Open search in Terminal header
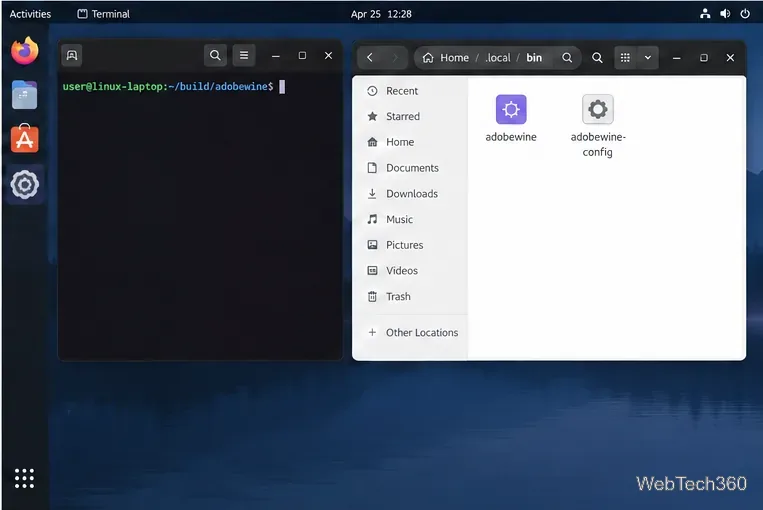The height and width of the screenshot is (510, 763). click(x=215, y=55)
